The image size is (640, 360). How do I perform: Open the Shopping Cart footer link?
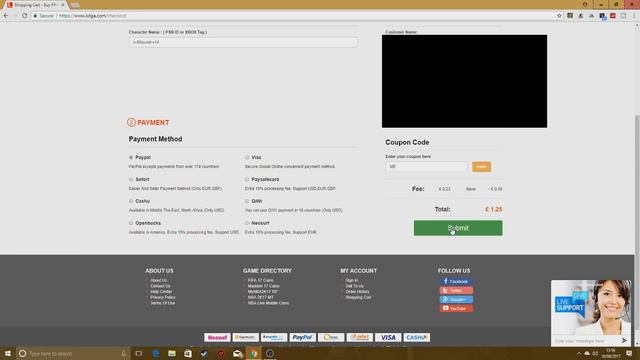(358, 298)
